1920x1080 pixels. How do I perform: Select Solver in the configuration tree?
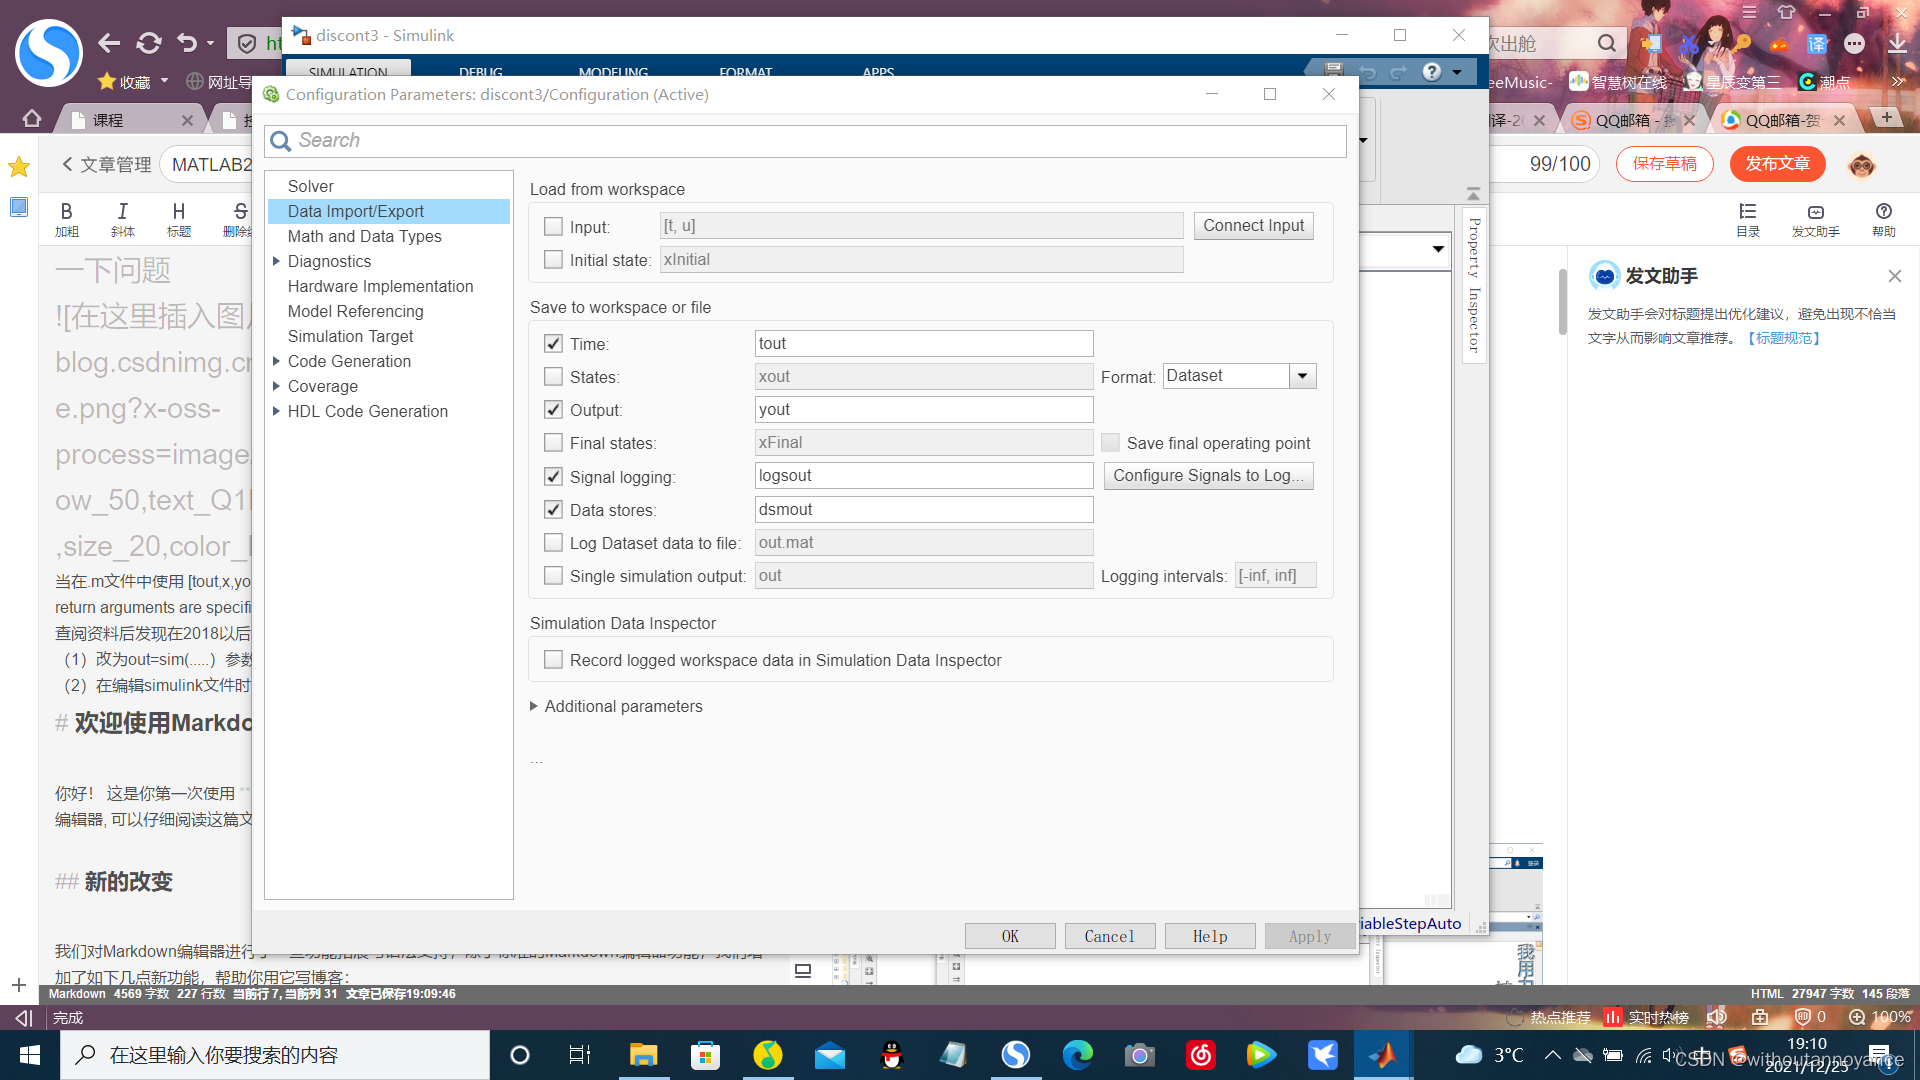click(311, 186)
